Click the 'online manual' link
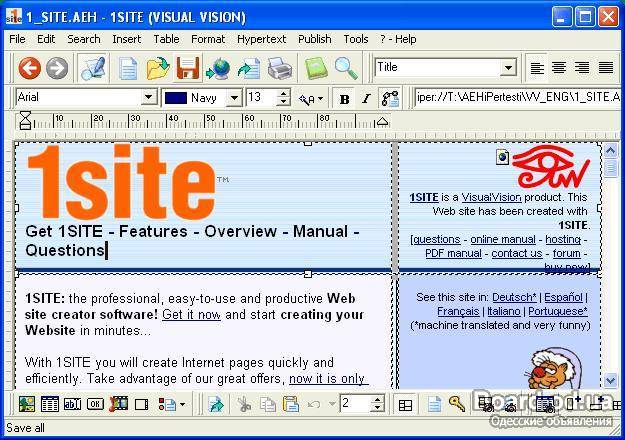625x440 pixels. [503, 239]
